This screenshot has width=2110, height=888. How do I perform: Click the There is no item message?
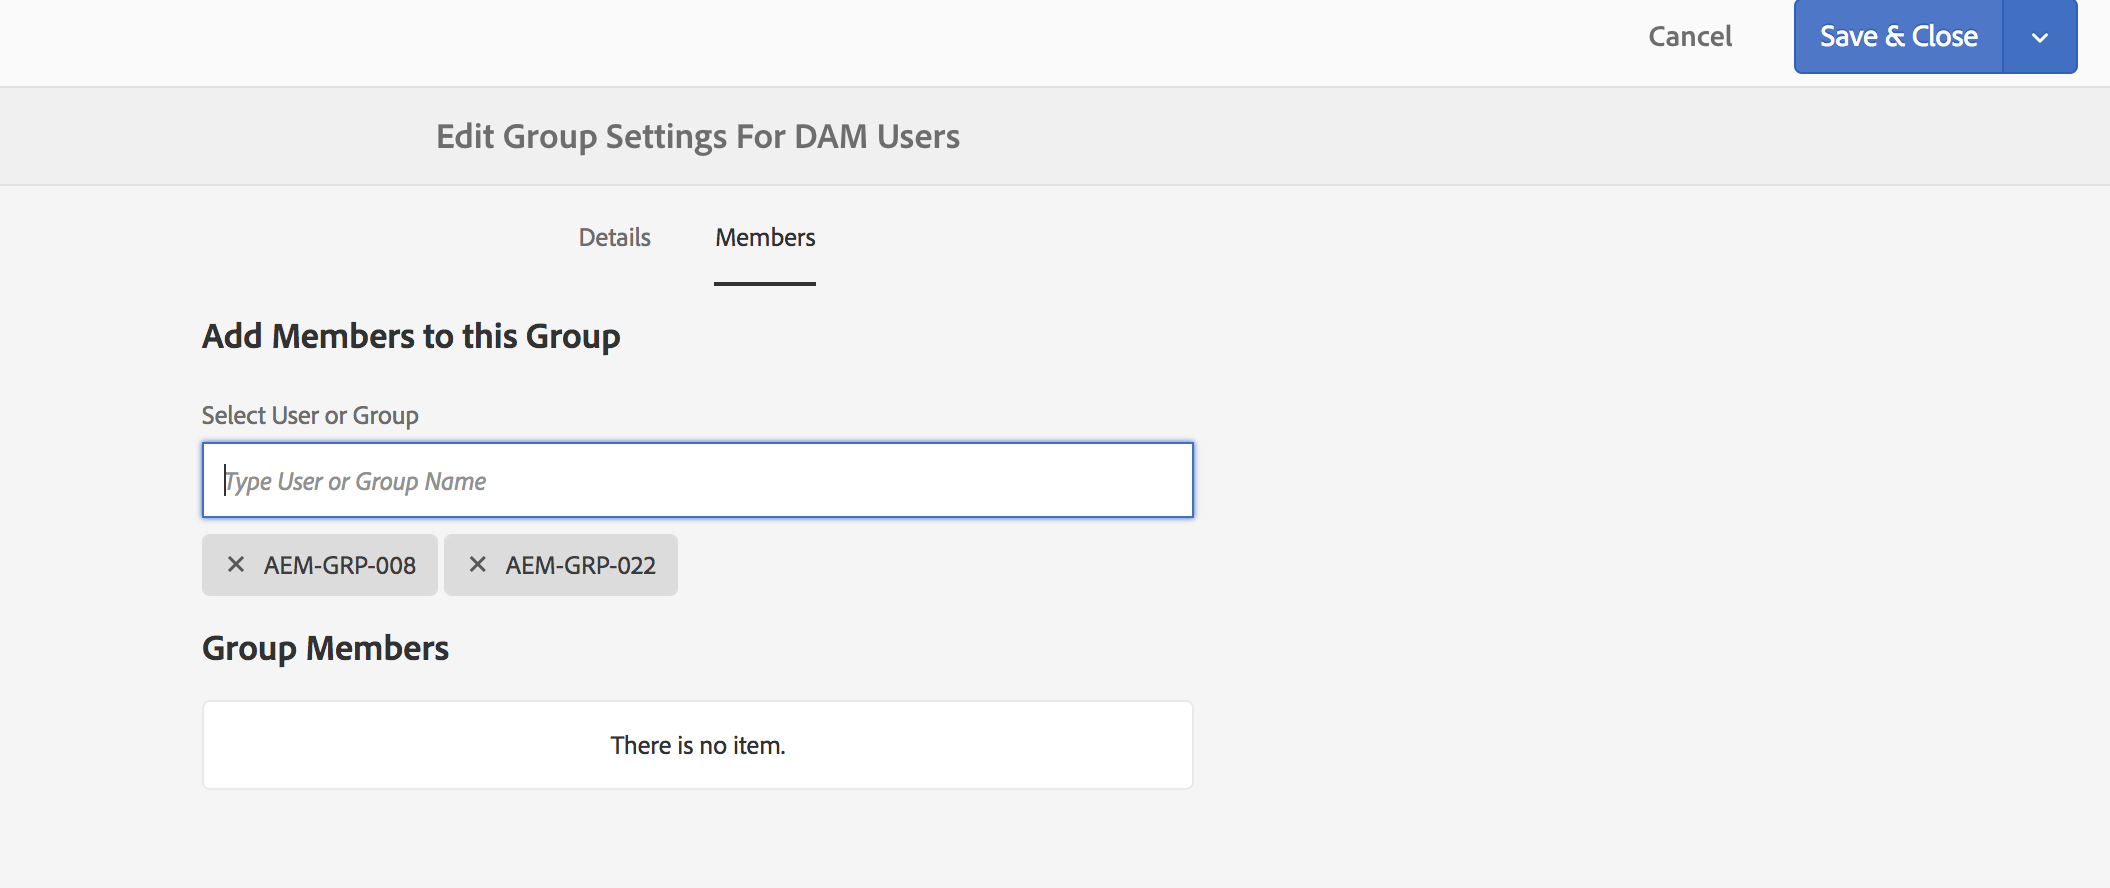pos(697,746)
